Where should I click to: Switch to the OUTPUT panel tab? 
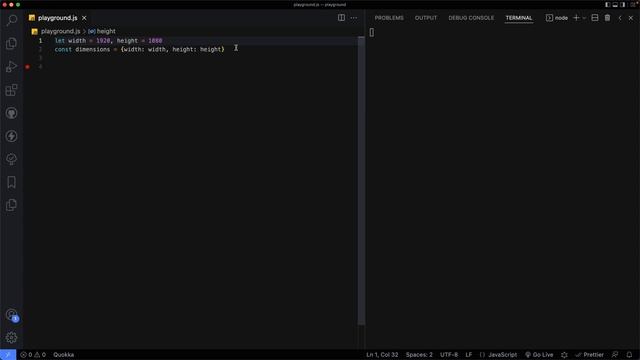(x=426, y=18)
